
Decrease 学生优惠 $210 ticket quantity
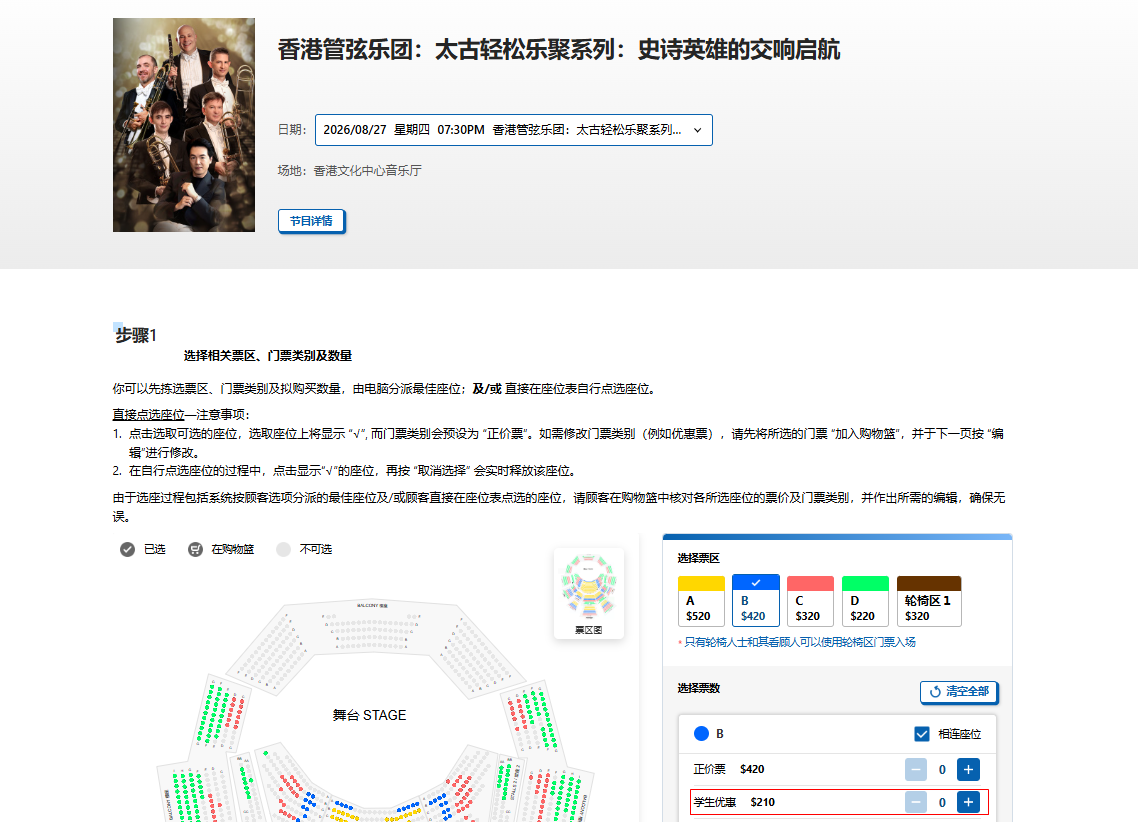point(916,802)
